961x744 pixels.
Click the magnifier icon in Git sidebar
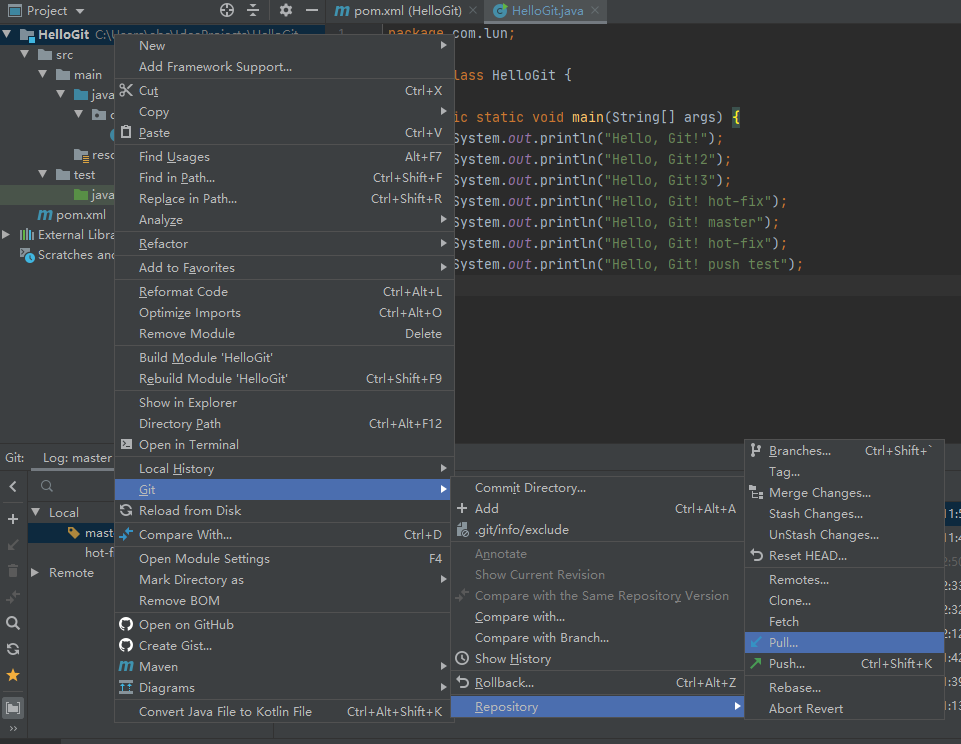pos(13,623)
